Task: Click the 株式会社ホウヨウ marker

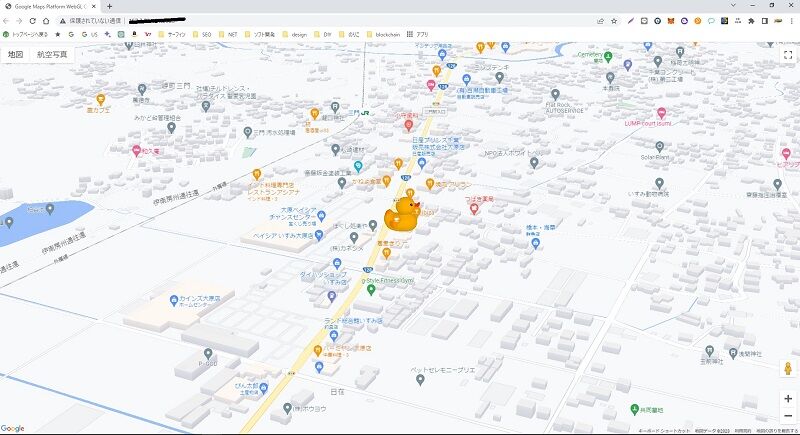Action: click(287, 408)
